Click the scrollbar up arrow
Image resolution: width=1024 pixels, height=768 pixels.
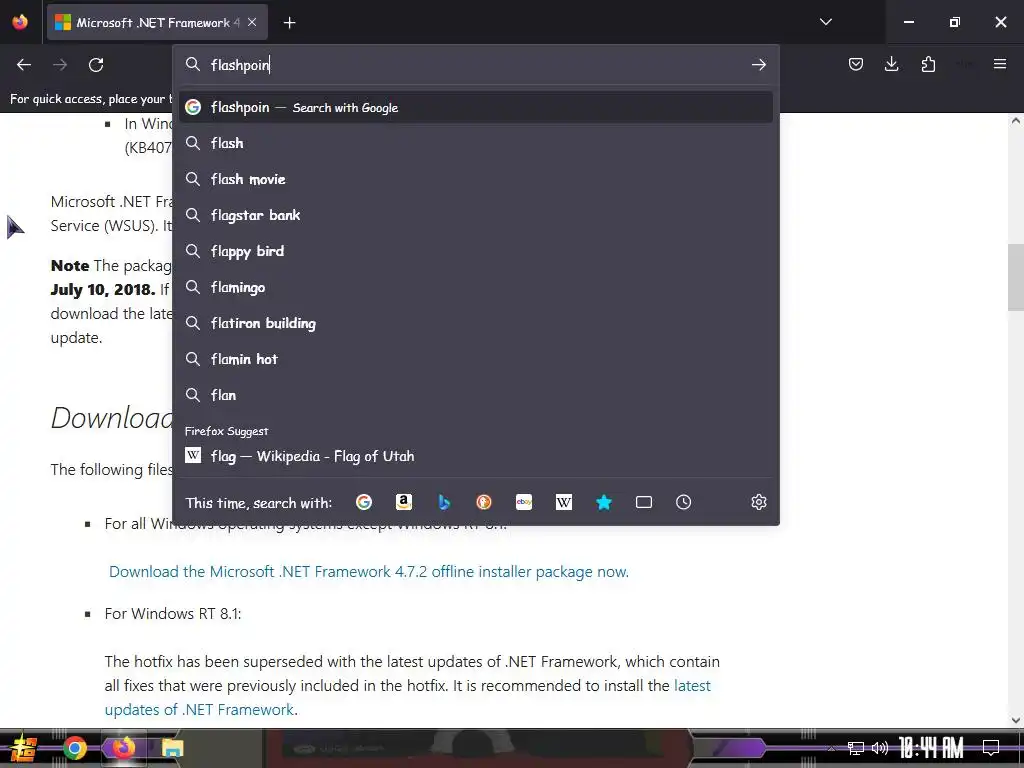(1016, 121)
